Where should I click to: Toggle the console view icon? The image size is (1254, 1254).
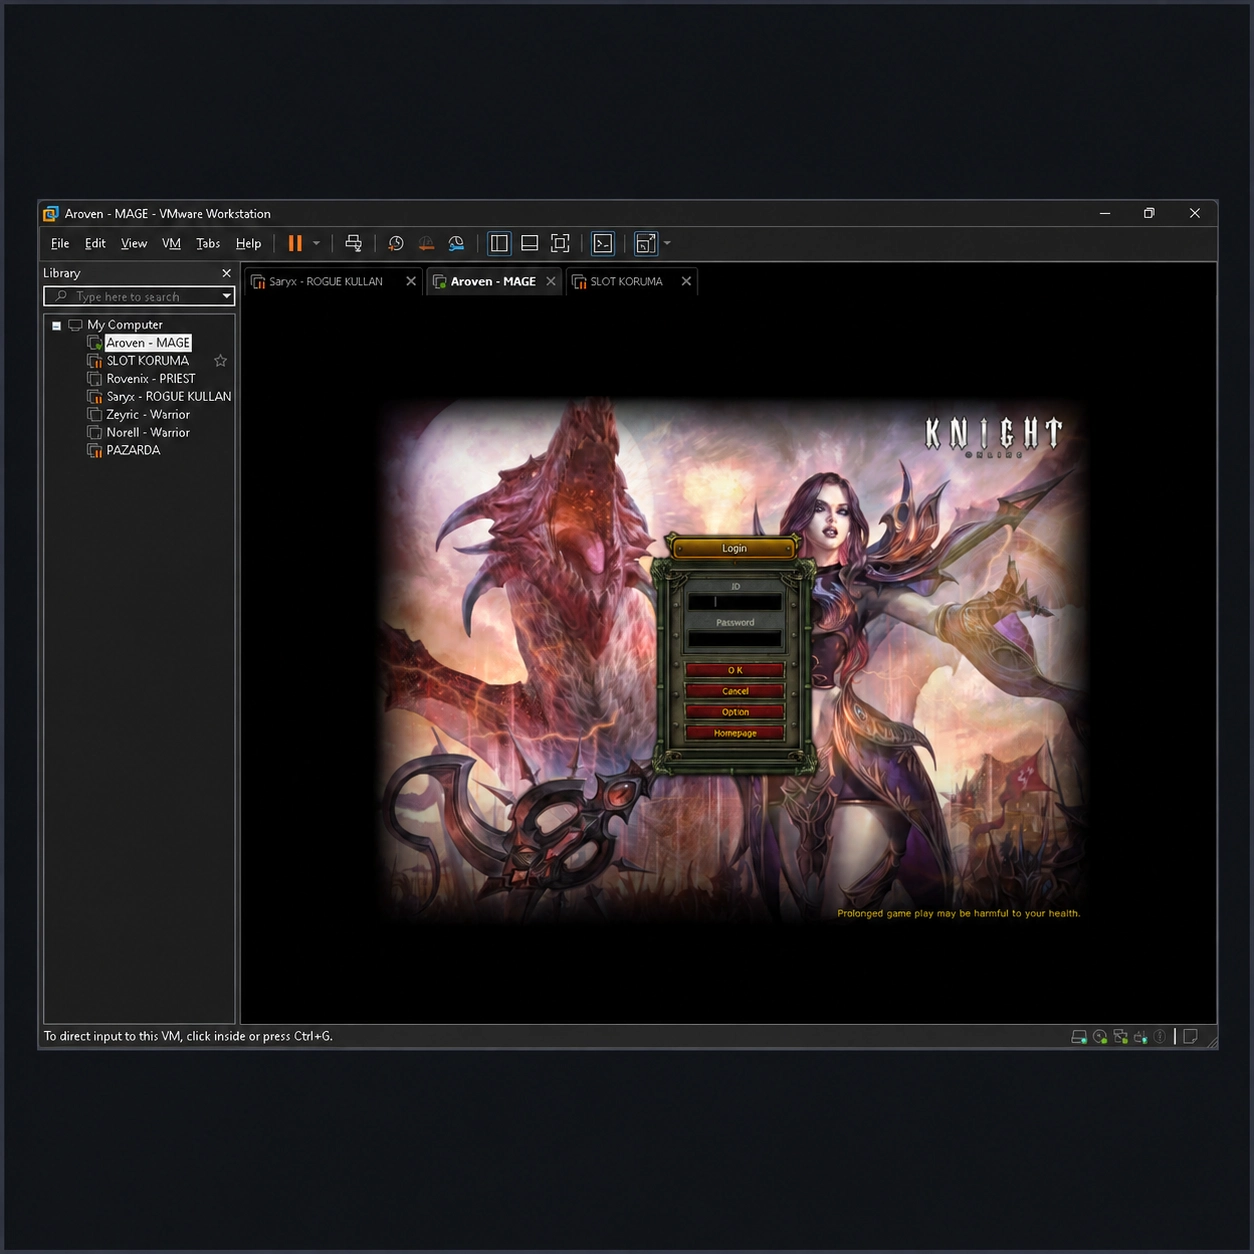(x=603, y=243)
